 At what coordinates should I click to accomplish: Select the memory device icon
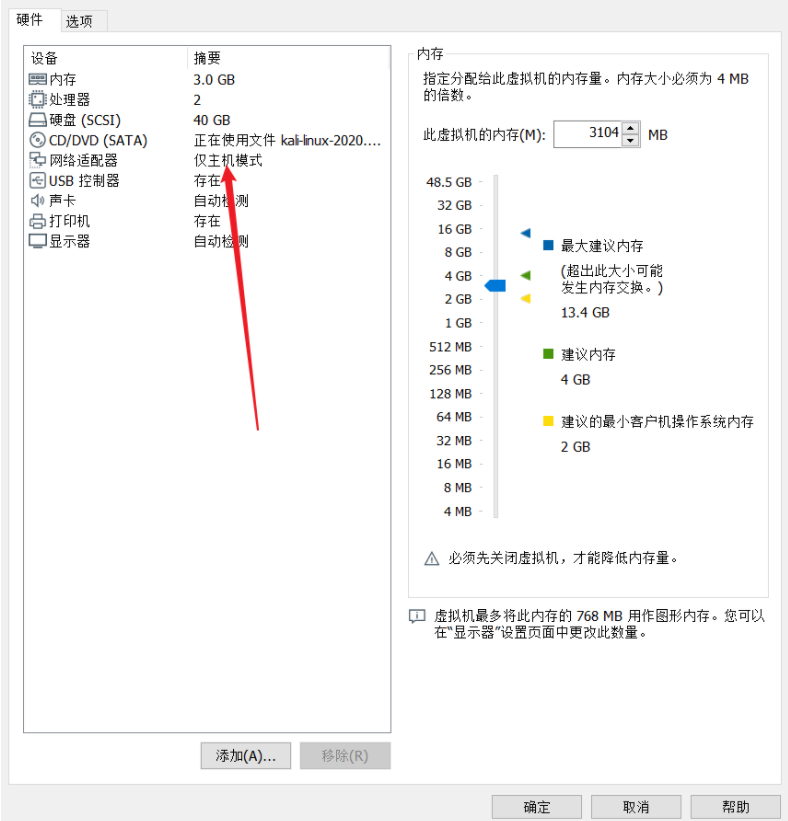37,80
